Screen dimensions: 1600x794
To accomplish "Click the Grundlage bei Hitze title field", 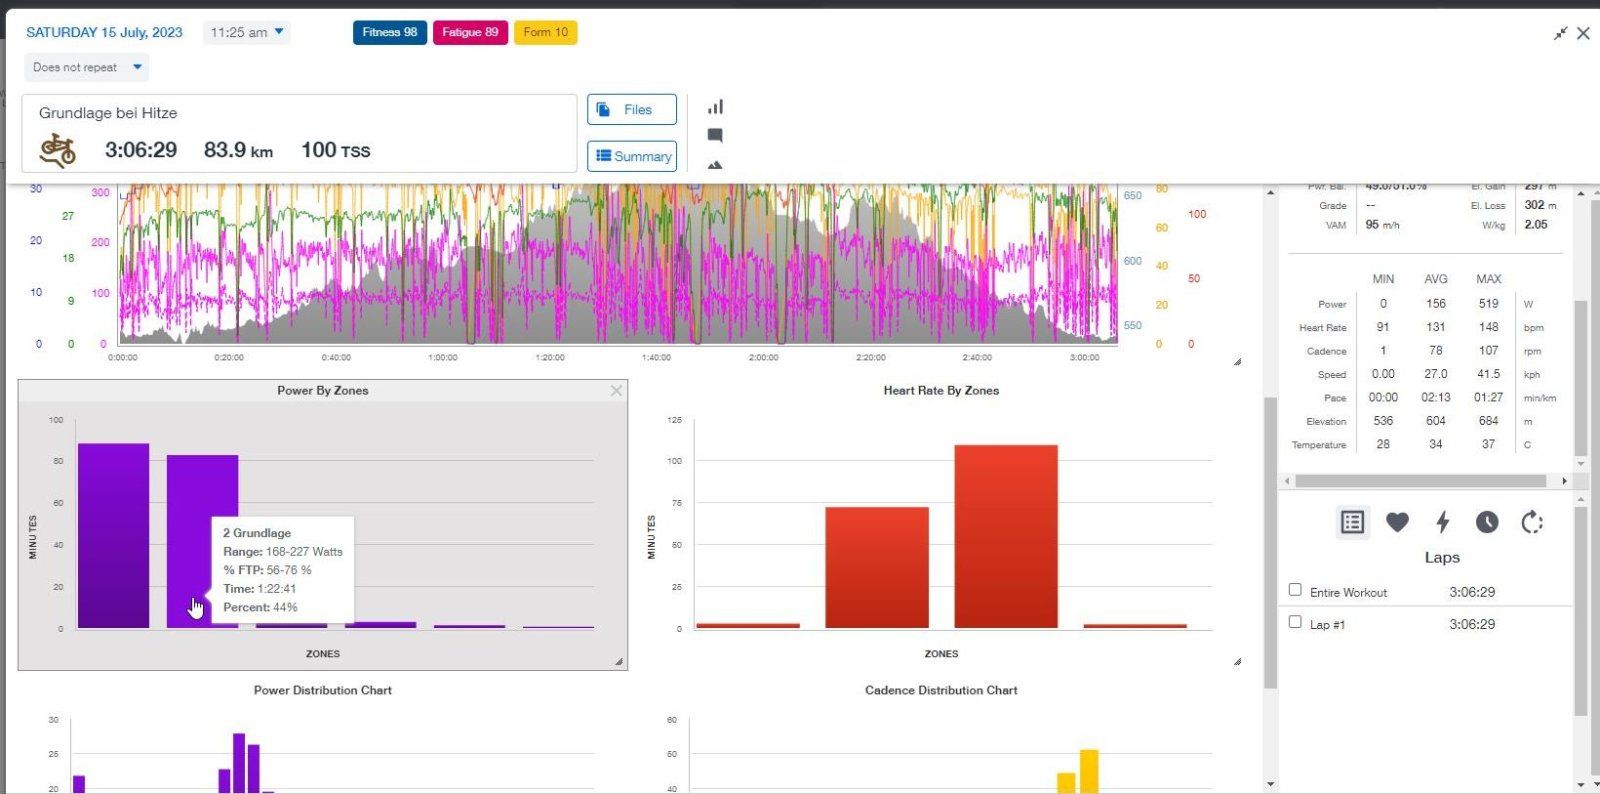I will [x=108, y=113].
